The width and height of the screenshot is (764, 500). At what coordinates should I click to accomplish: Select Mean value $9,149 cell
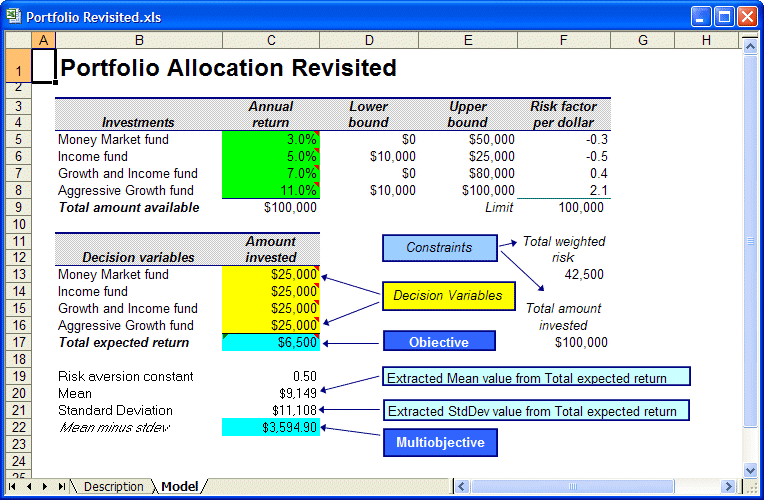tap(271, 393)
